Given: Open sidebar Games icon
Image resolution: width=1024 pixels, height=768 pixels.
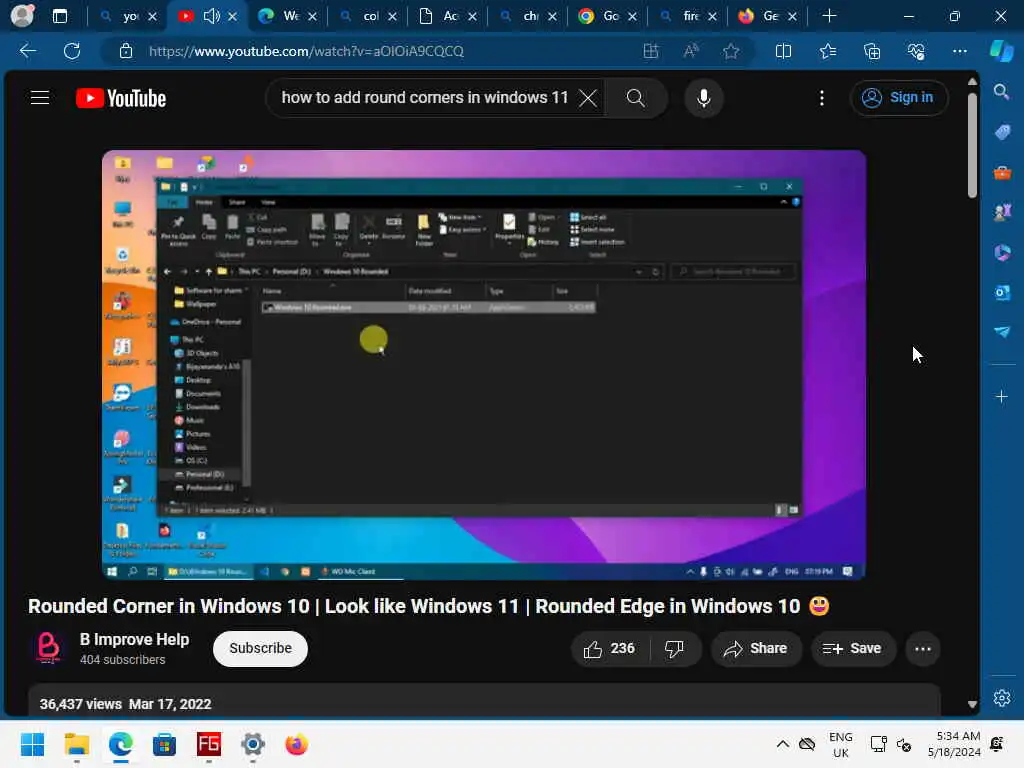Looking at the screenshot, I should tap(1002, 212).
